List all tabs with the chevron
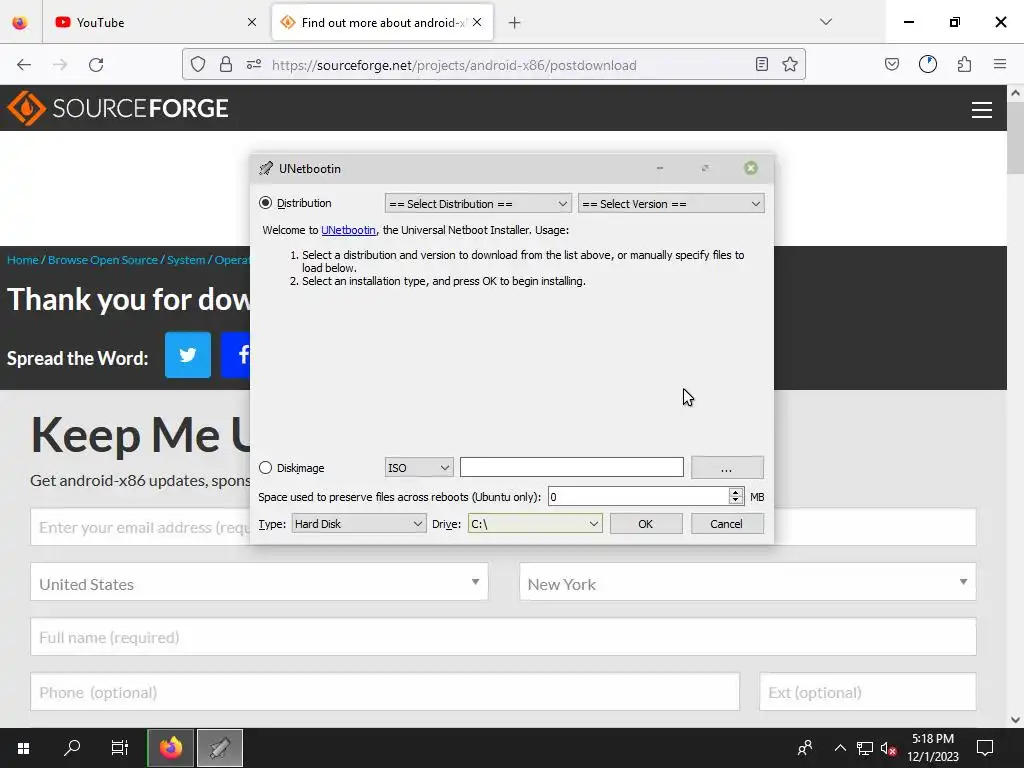 click(x=826, y=22)
